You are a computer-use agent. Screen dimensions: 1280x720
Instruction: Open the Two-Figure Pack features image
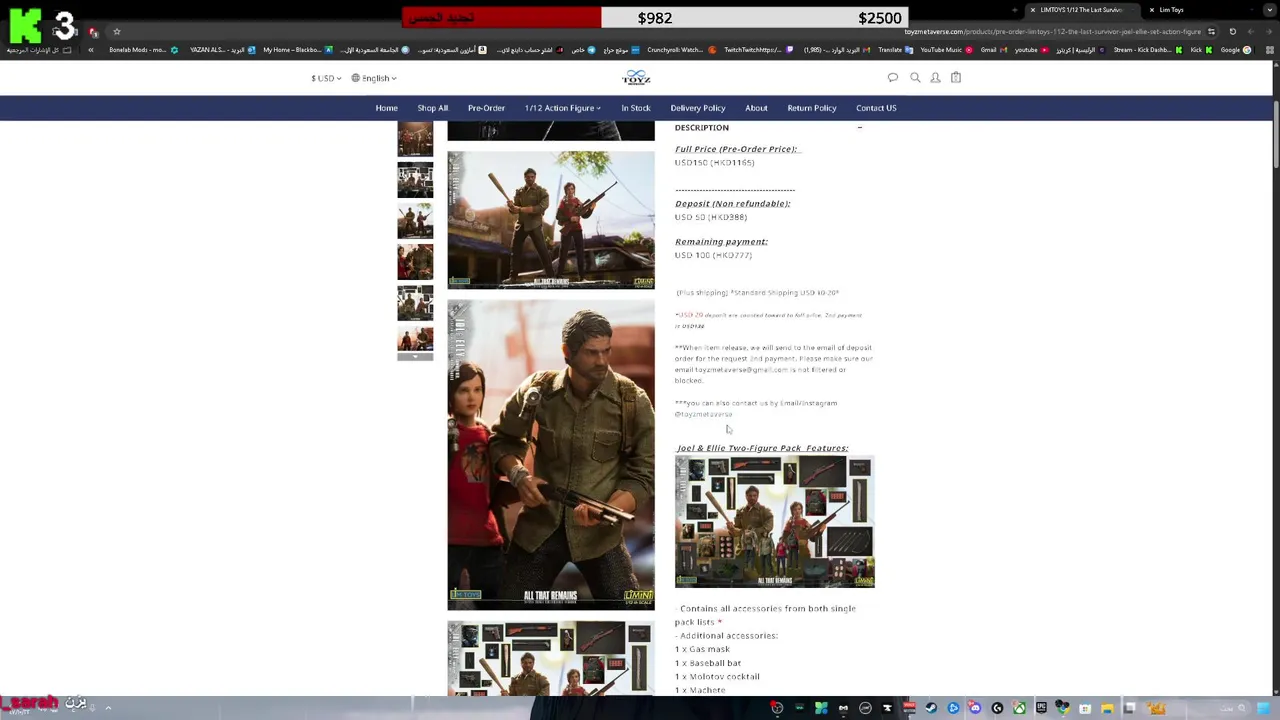point(774,521)
